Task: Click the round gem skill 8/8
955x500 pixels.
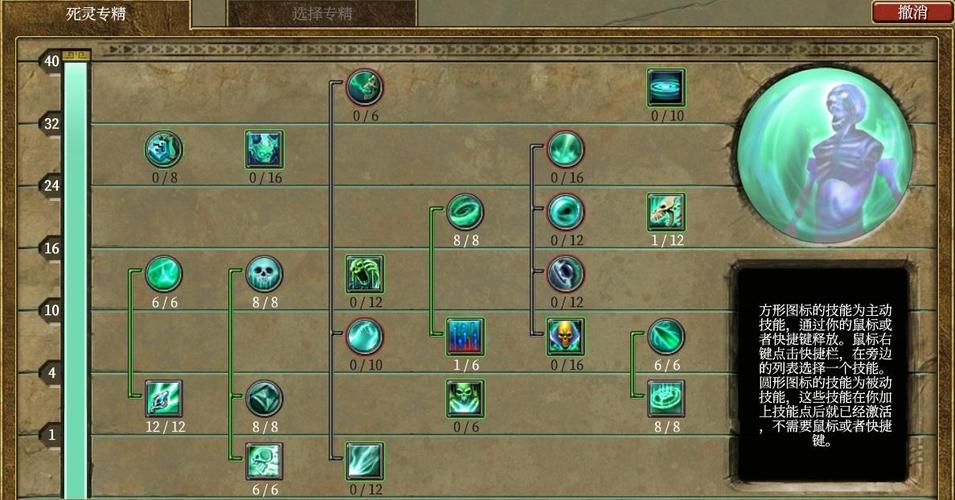Action: point(264,398)
